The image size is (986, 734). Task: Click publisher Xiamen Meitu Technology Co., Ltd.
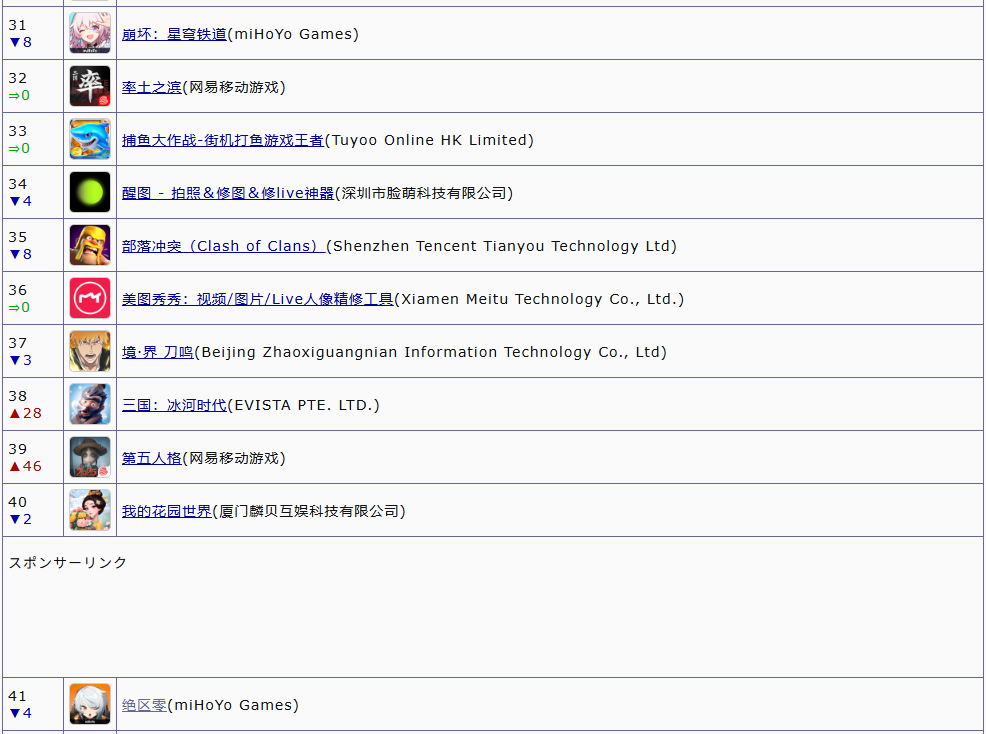(540, 299)
